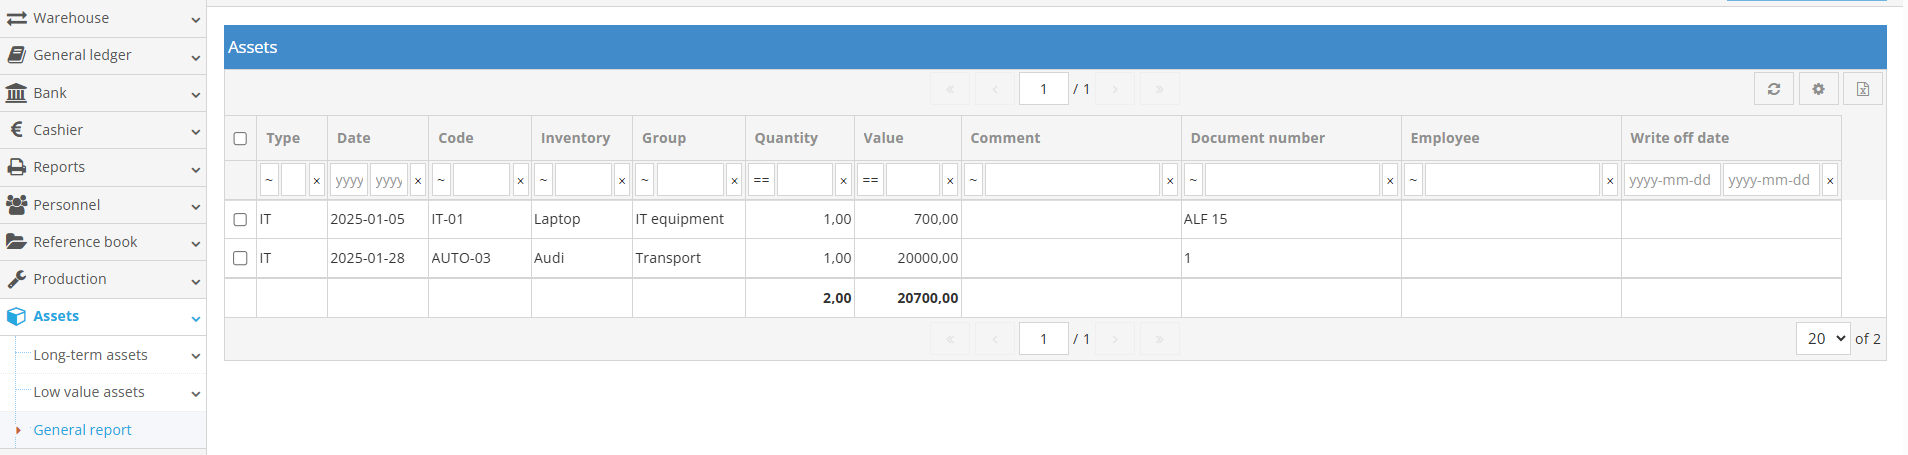Viewport: 1908px width, 455px height.
Task: Click the refresh table icon
Action: pyautogui.click(x=1774, y=89)
